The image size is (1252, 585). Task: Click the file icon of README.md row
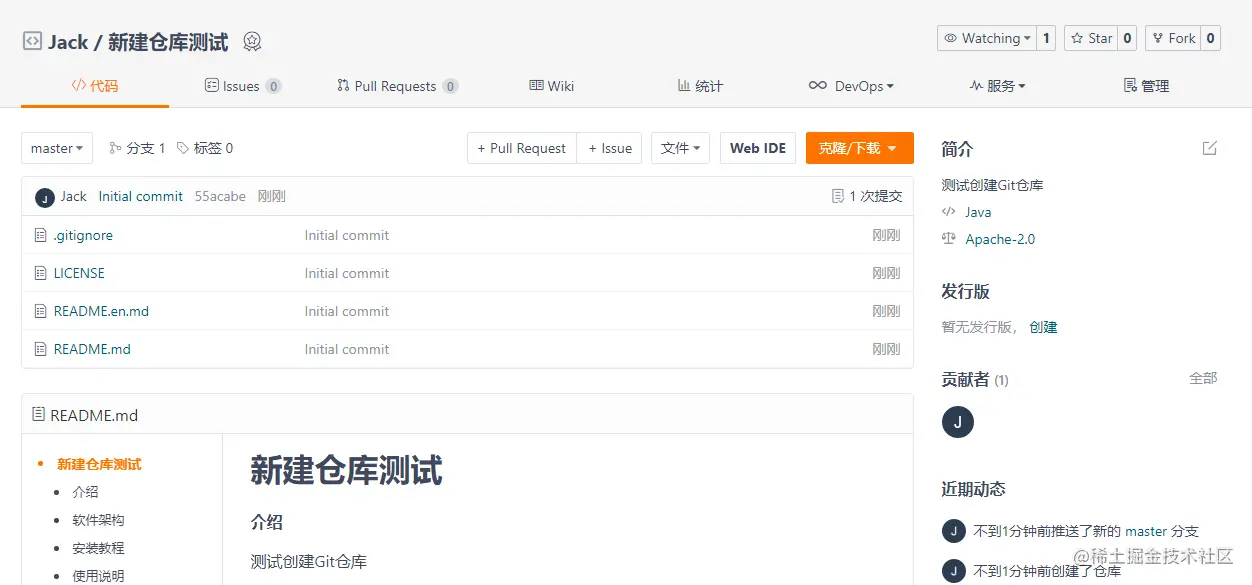point(41,350)
